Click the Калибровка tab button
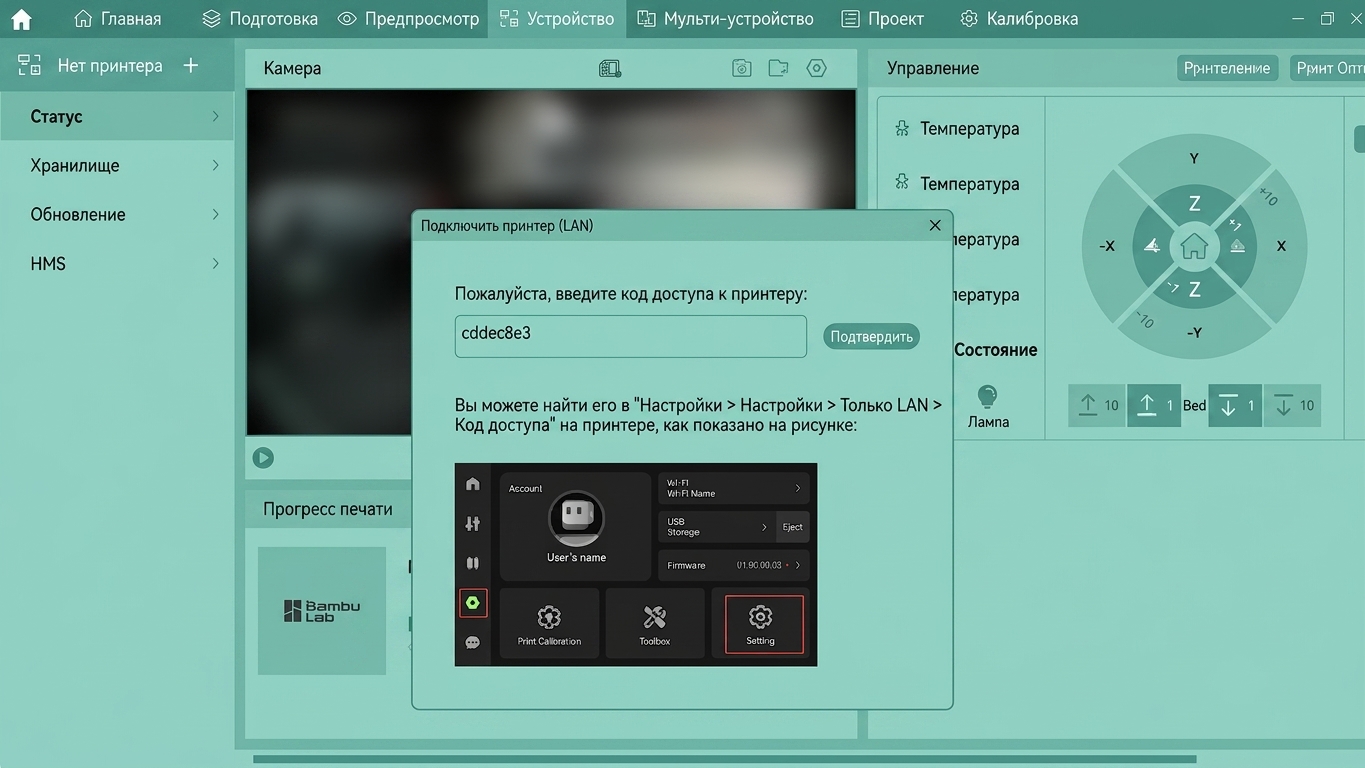 tap(1019, 19)
